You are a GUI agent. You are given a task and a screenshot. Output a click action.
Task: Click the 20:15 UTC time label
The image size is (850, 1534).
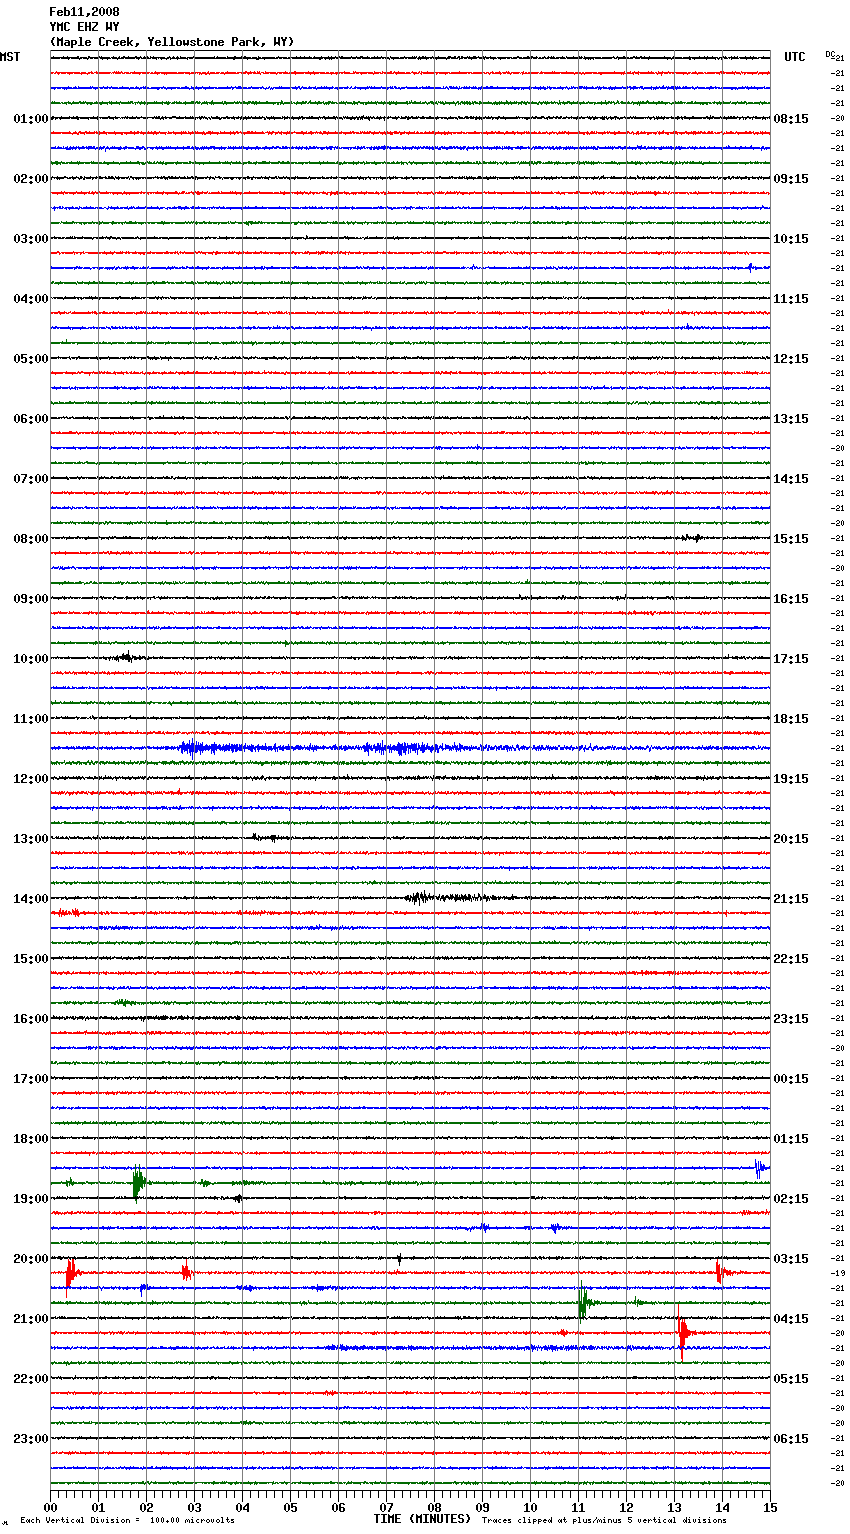(791, 839)
